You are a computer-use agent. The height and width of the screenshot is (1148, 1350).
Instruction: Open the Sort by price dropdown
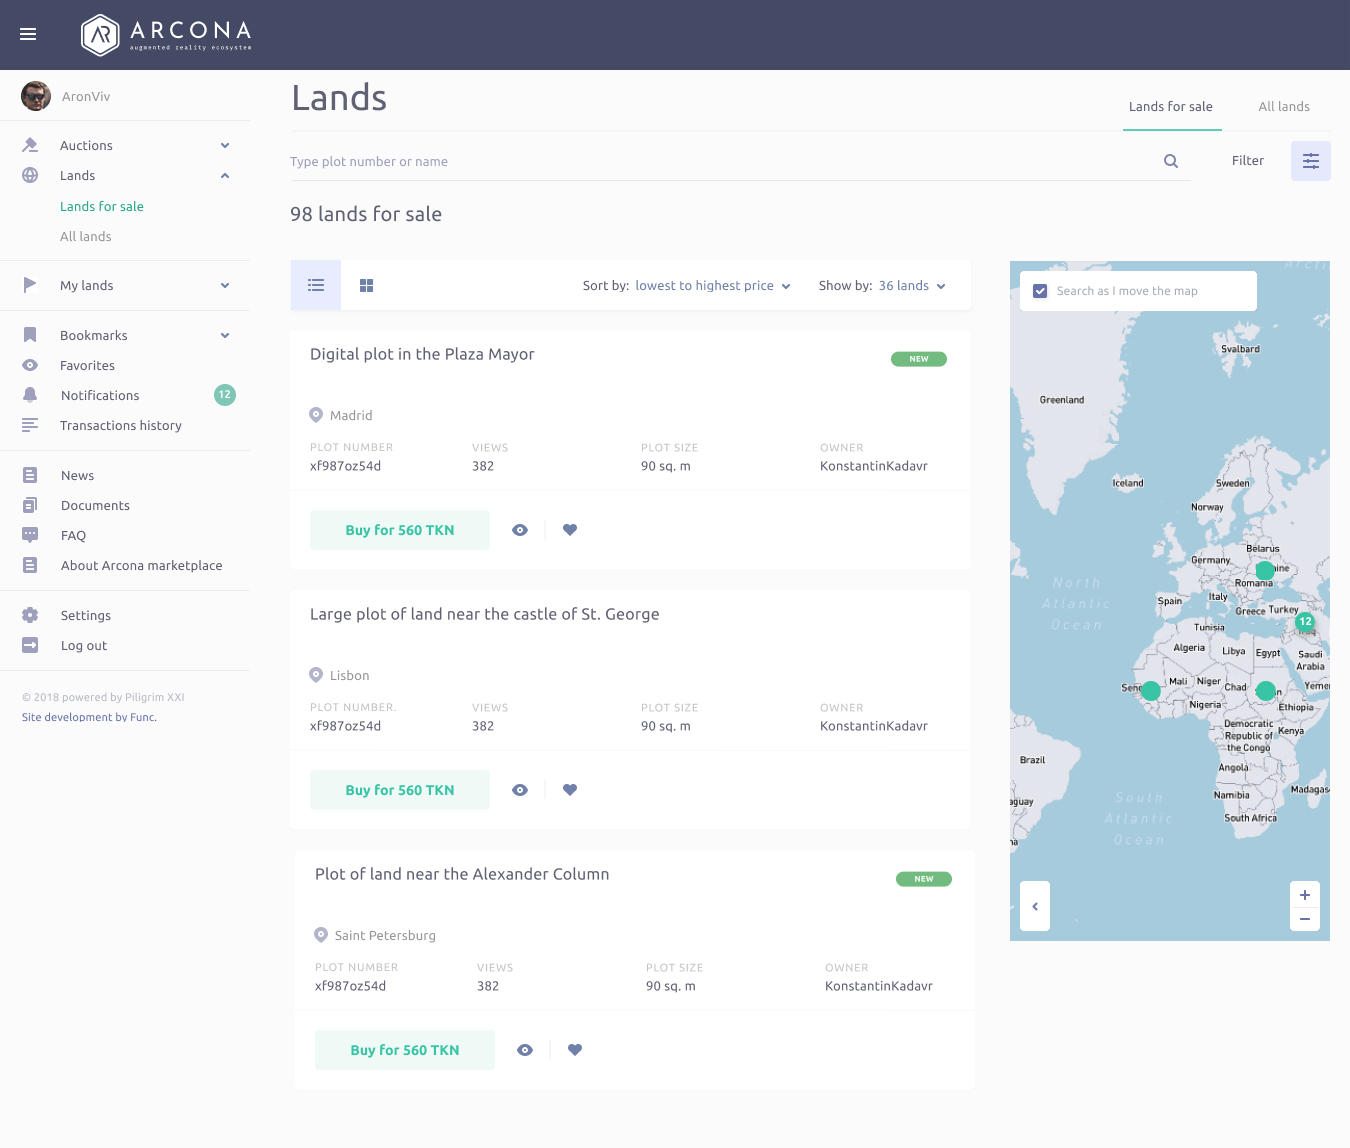712,286
